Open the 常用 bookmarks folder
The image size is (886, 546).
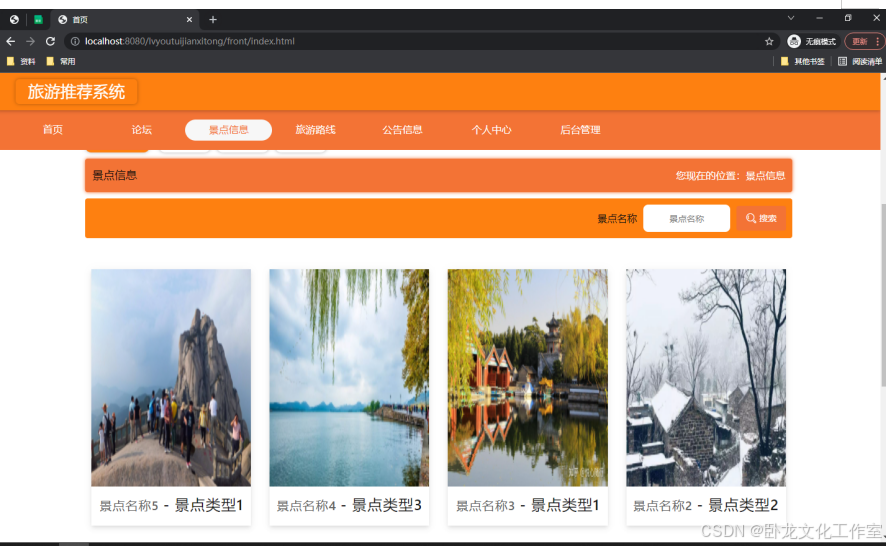(61, 61)
